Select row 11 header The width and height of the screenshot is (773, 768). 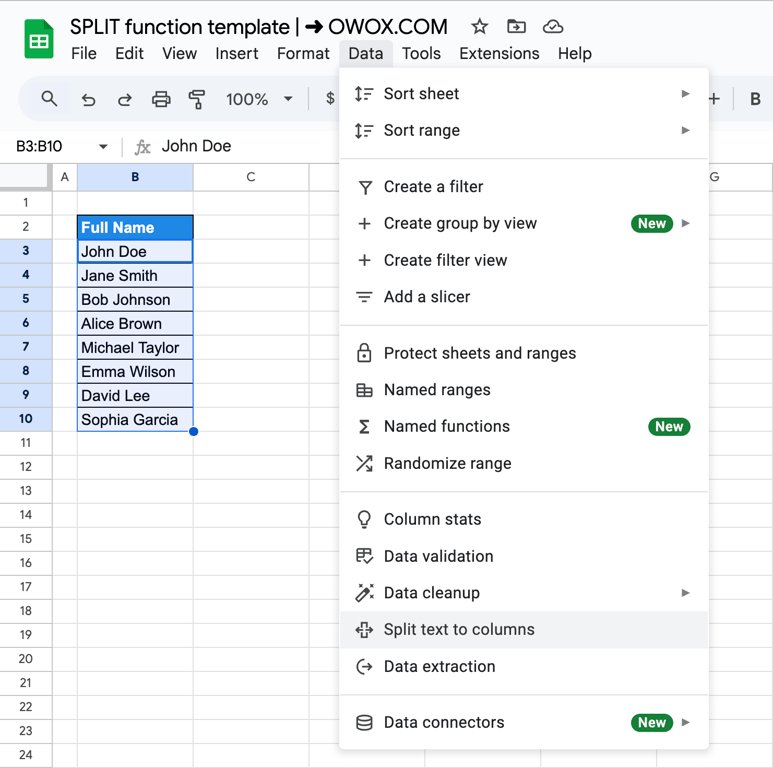coord(26,443)
